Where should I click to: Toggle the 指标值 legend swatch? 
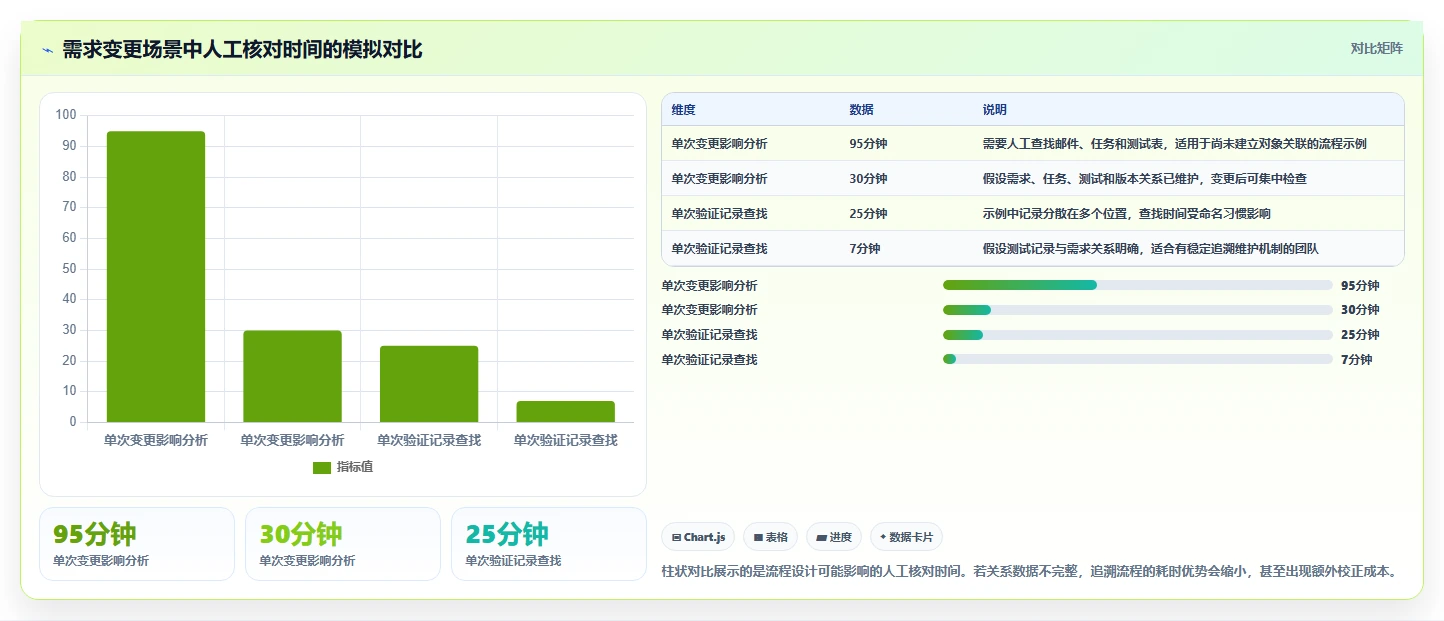322,467
